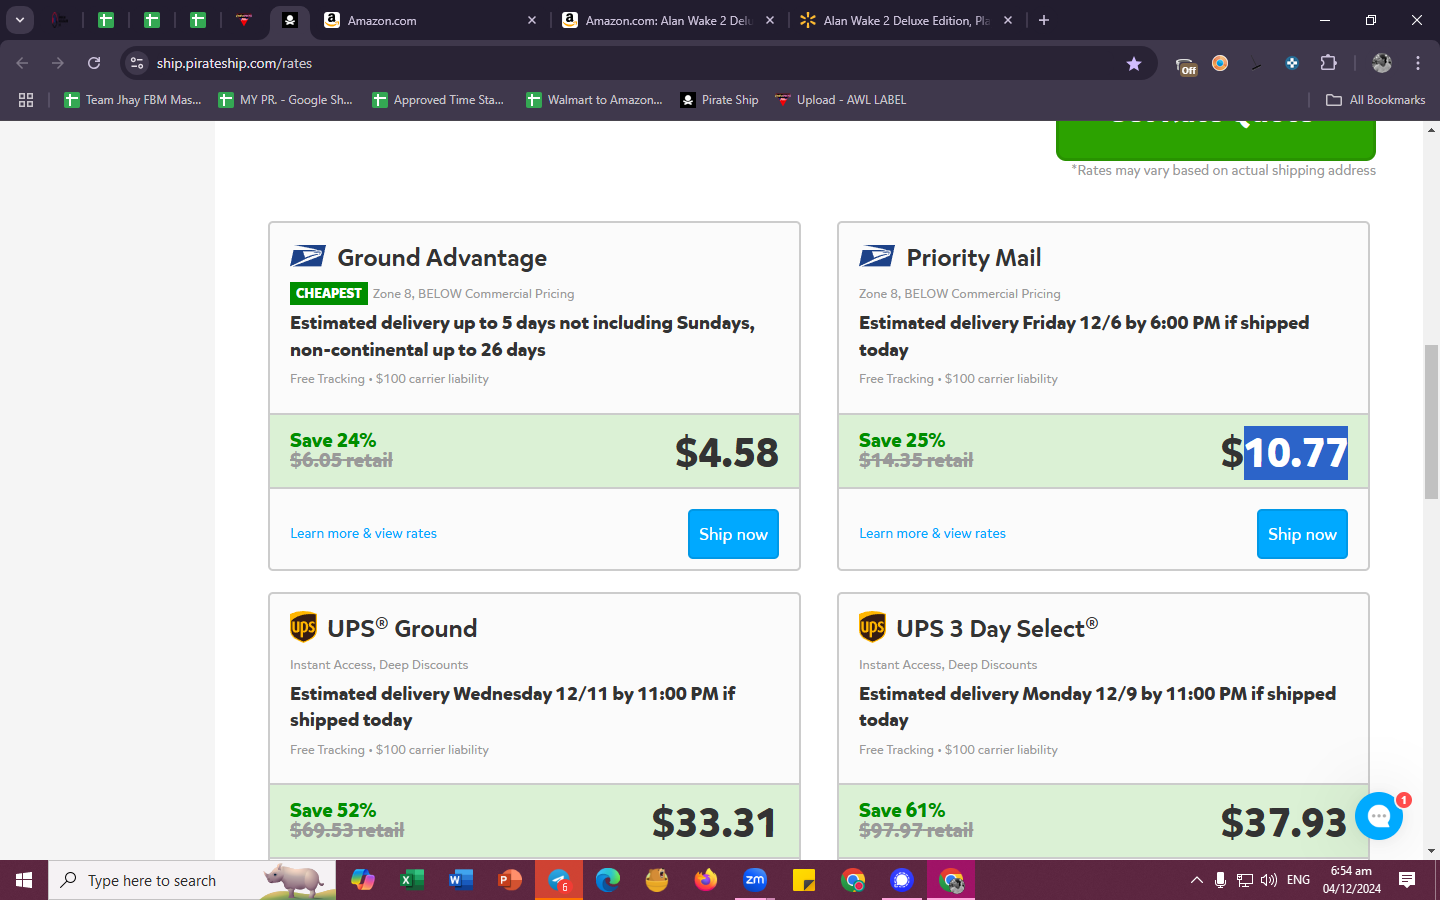Viewport: 1440px width, 900px height.
Task: Click Ship now for Ground Advantage
Action: (733, 534)
